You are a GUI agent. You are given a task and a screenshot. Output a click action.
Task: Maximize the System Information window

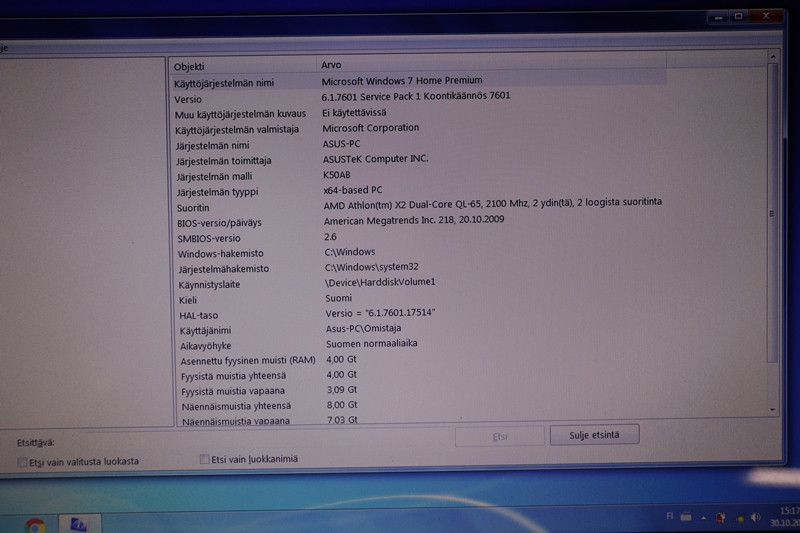pyautogui.click(x=739, y=16)
